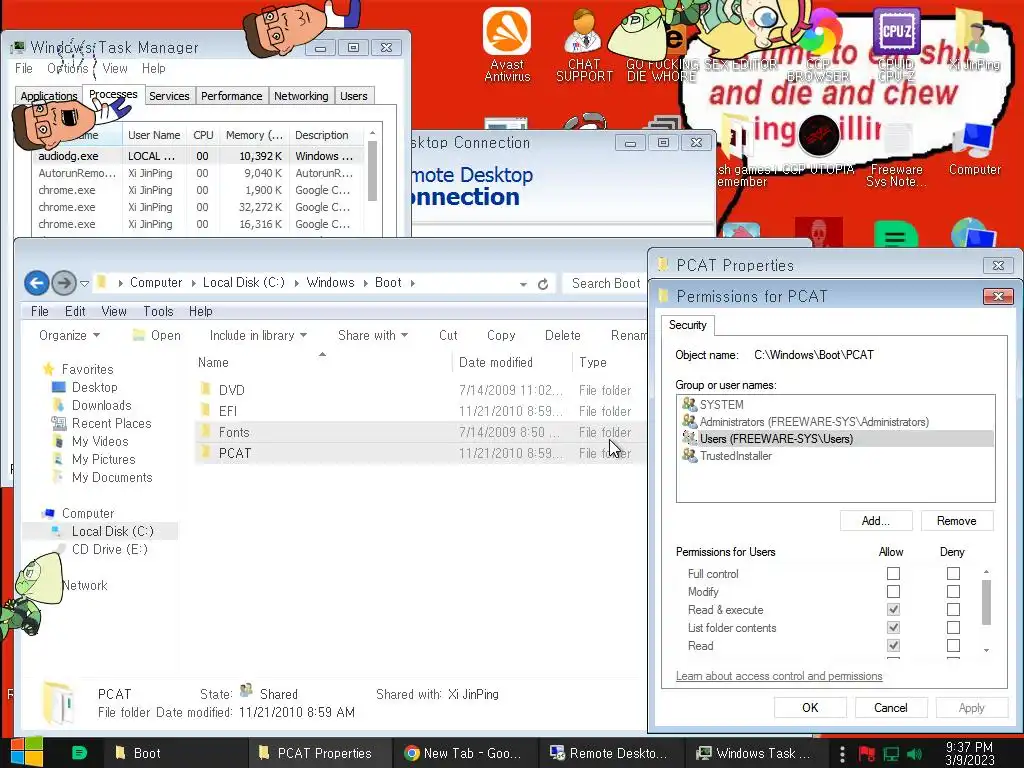
Task: Open the CPUID CPU-Z desktop icon
Action: pos(896,44)
